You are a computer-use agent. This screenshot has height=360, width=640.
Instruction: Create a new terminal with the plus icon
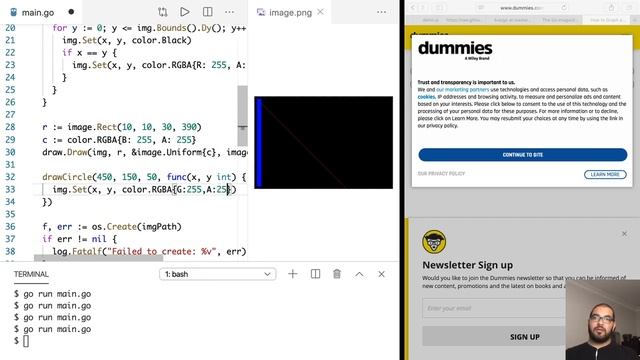point(293,274)
